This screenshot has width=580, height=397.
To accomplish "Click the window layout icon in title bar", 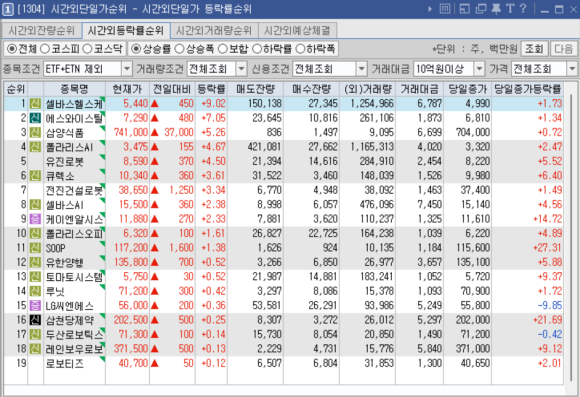I will click(465, 9).
